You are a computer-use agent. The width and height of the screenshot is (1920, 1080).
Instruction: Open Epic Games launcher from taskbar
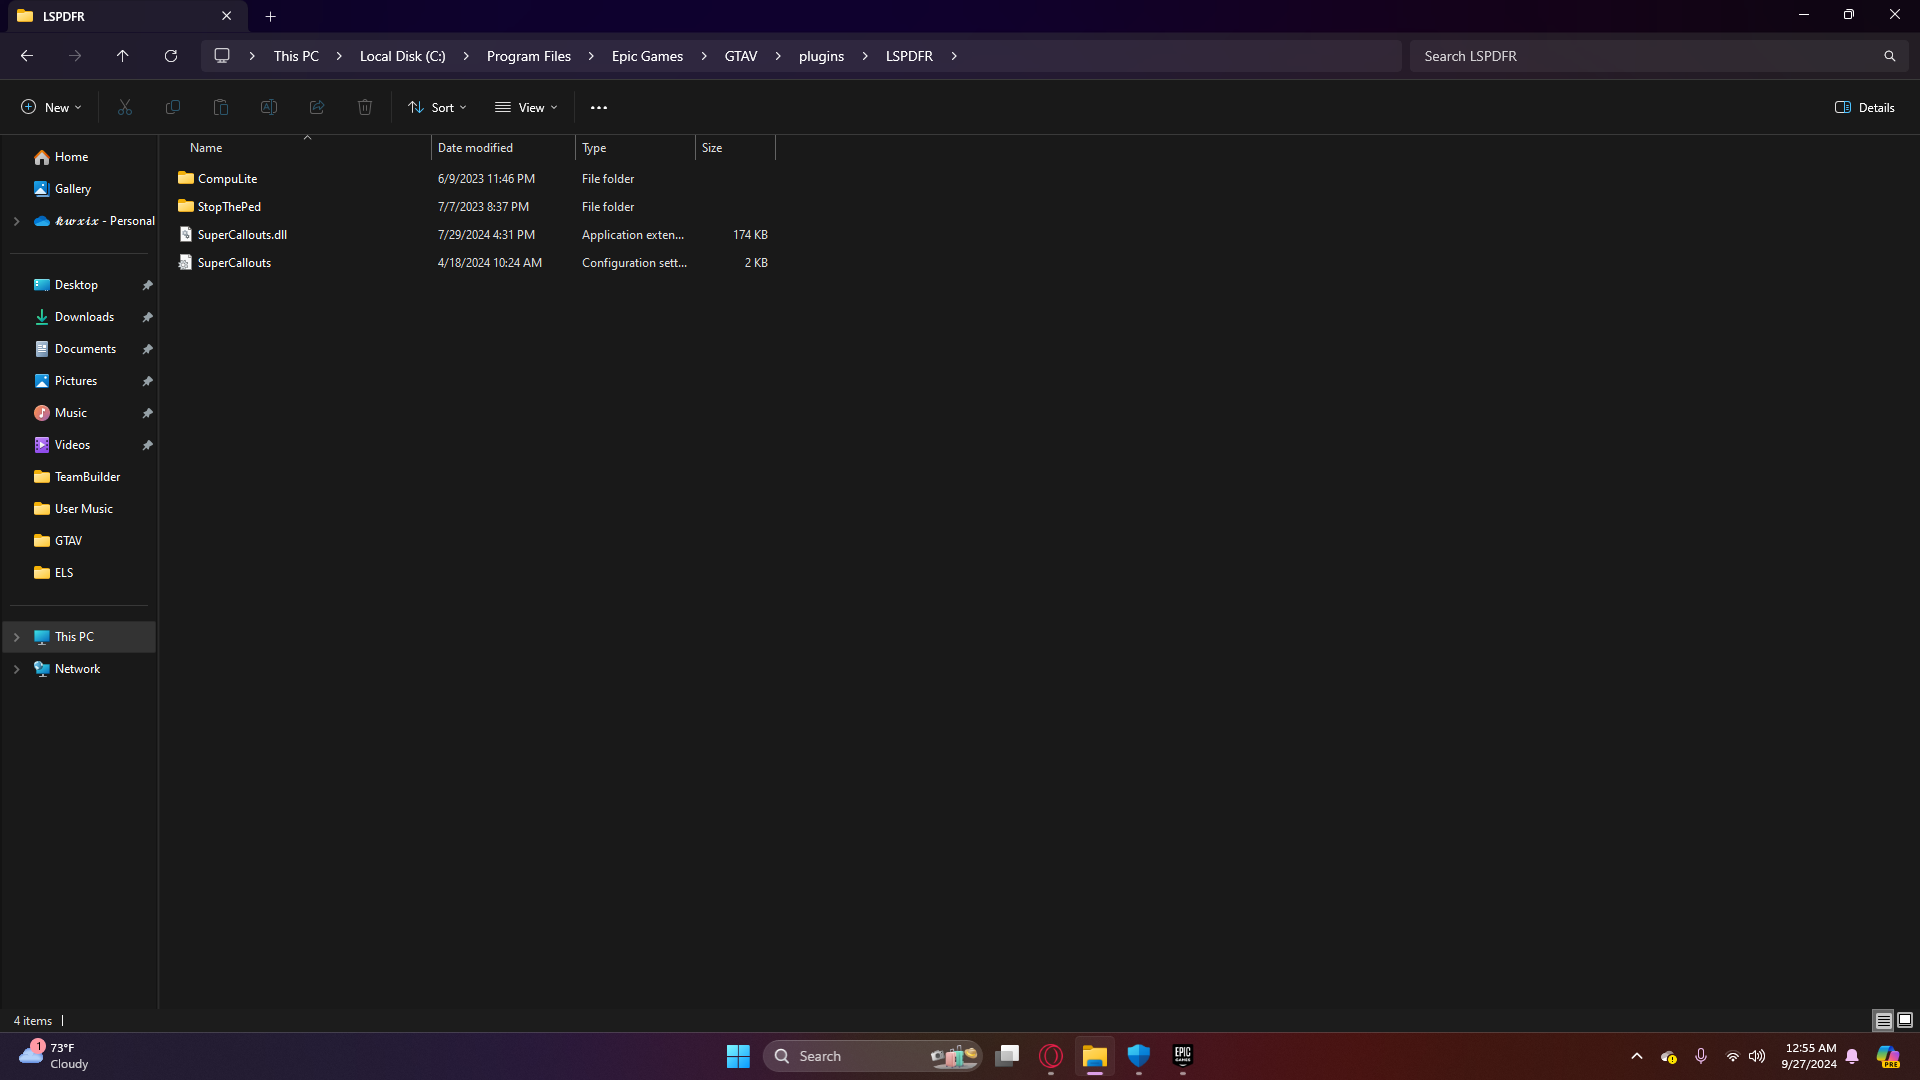coord(1183,1055)
